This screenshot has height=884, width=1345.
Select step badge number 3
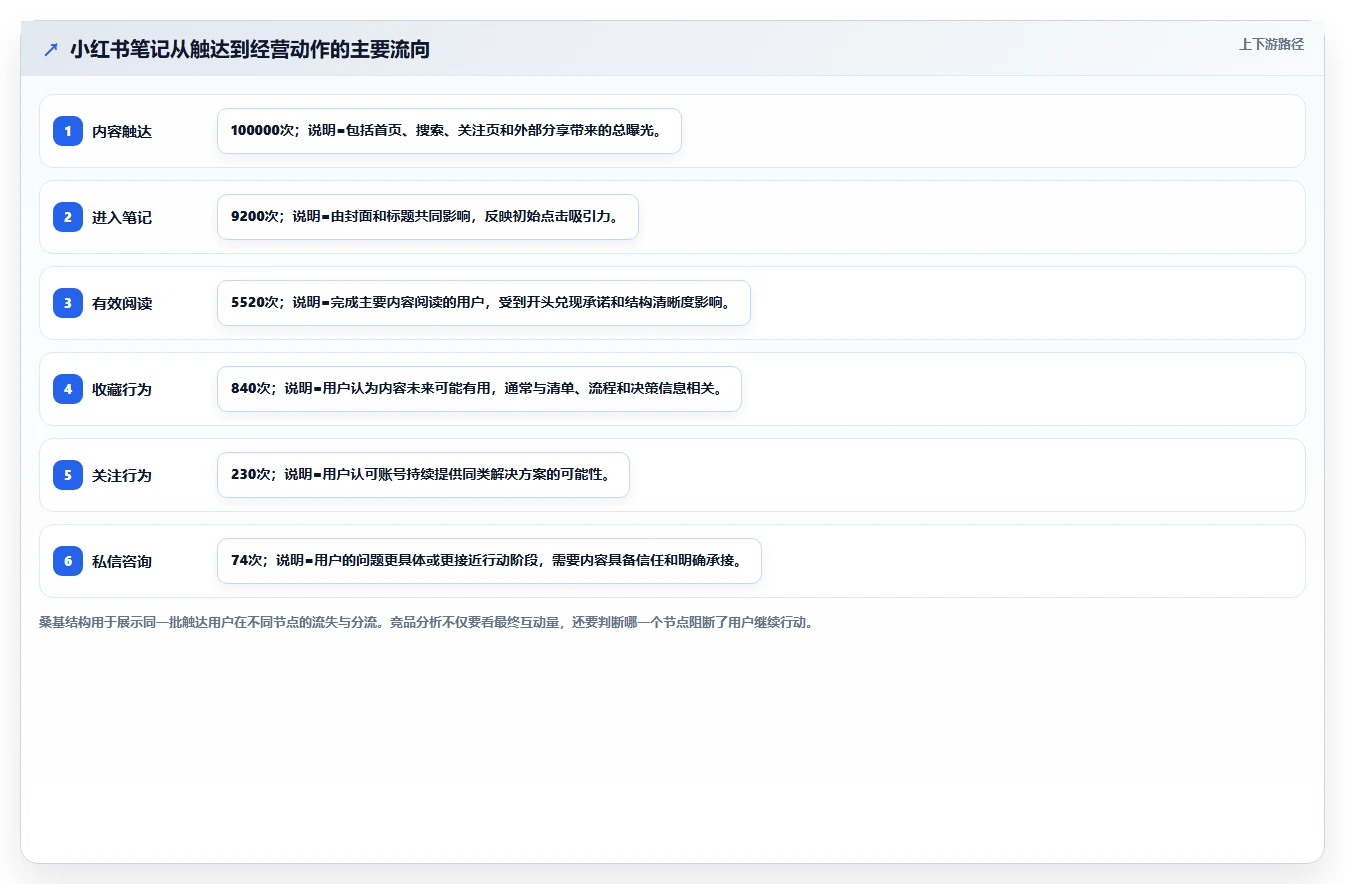click(68, 303)
